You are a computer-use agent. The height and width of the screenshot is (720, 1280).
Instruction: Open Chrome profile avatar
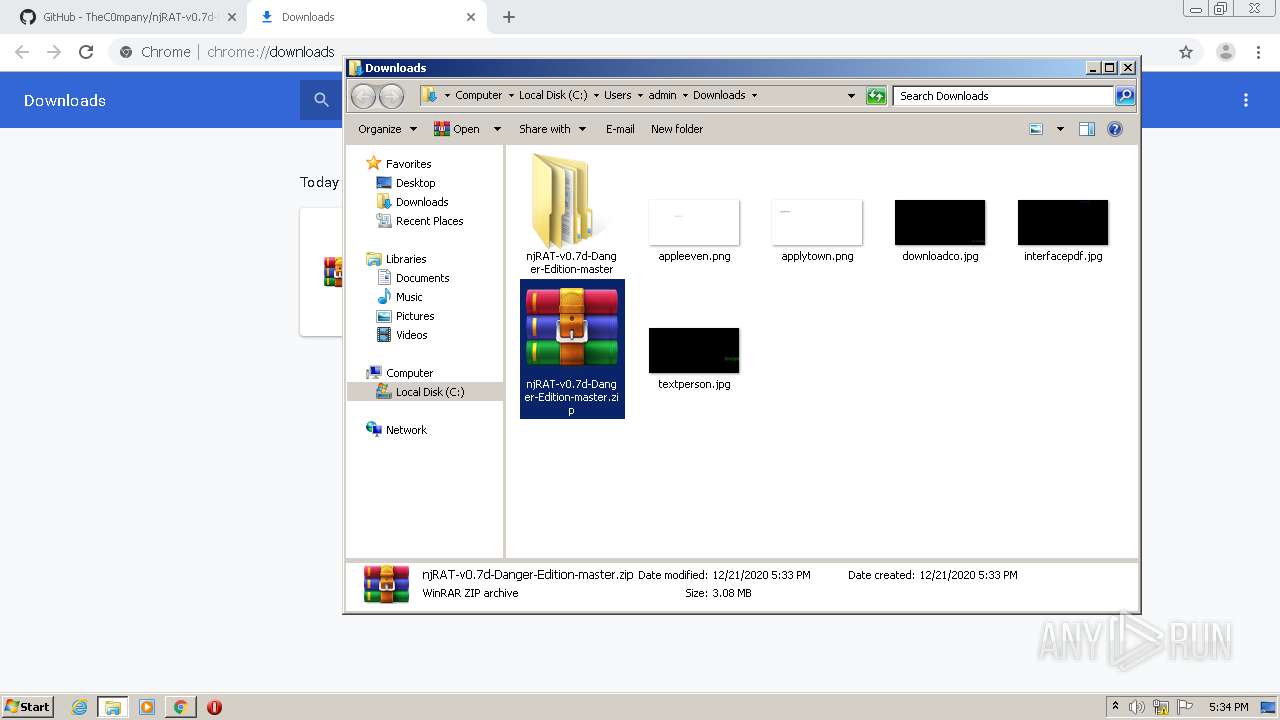(x=1226, y=52)
